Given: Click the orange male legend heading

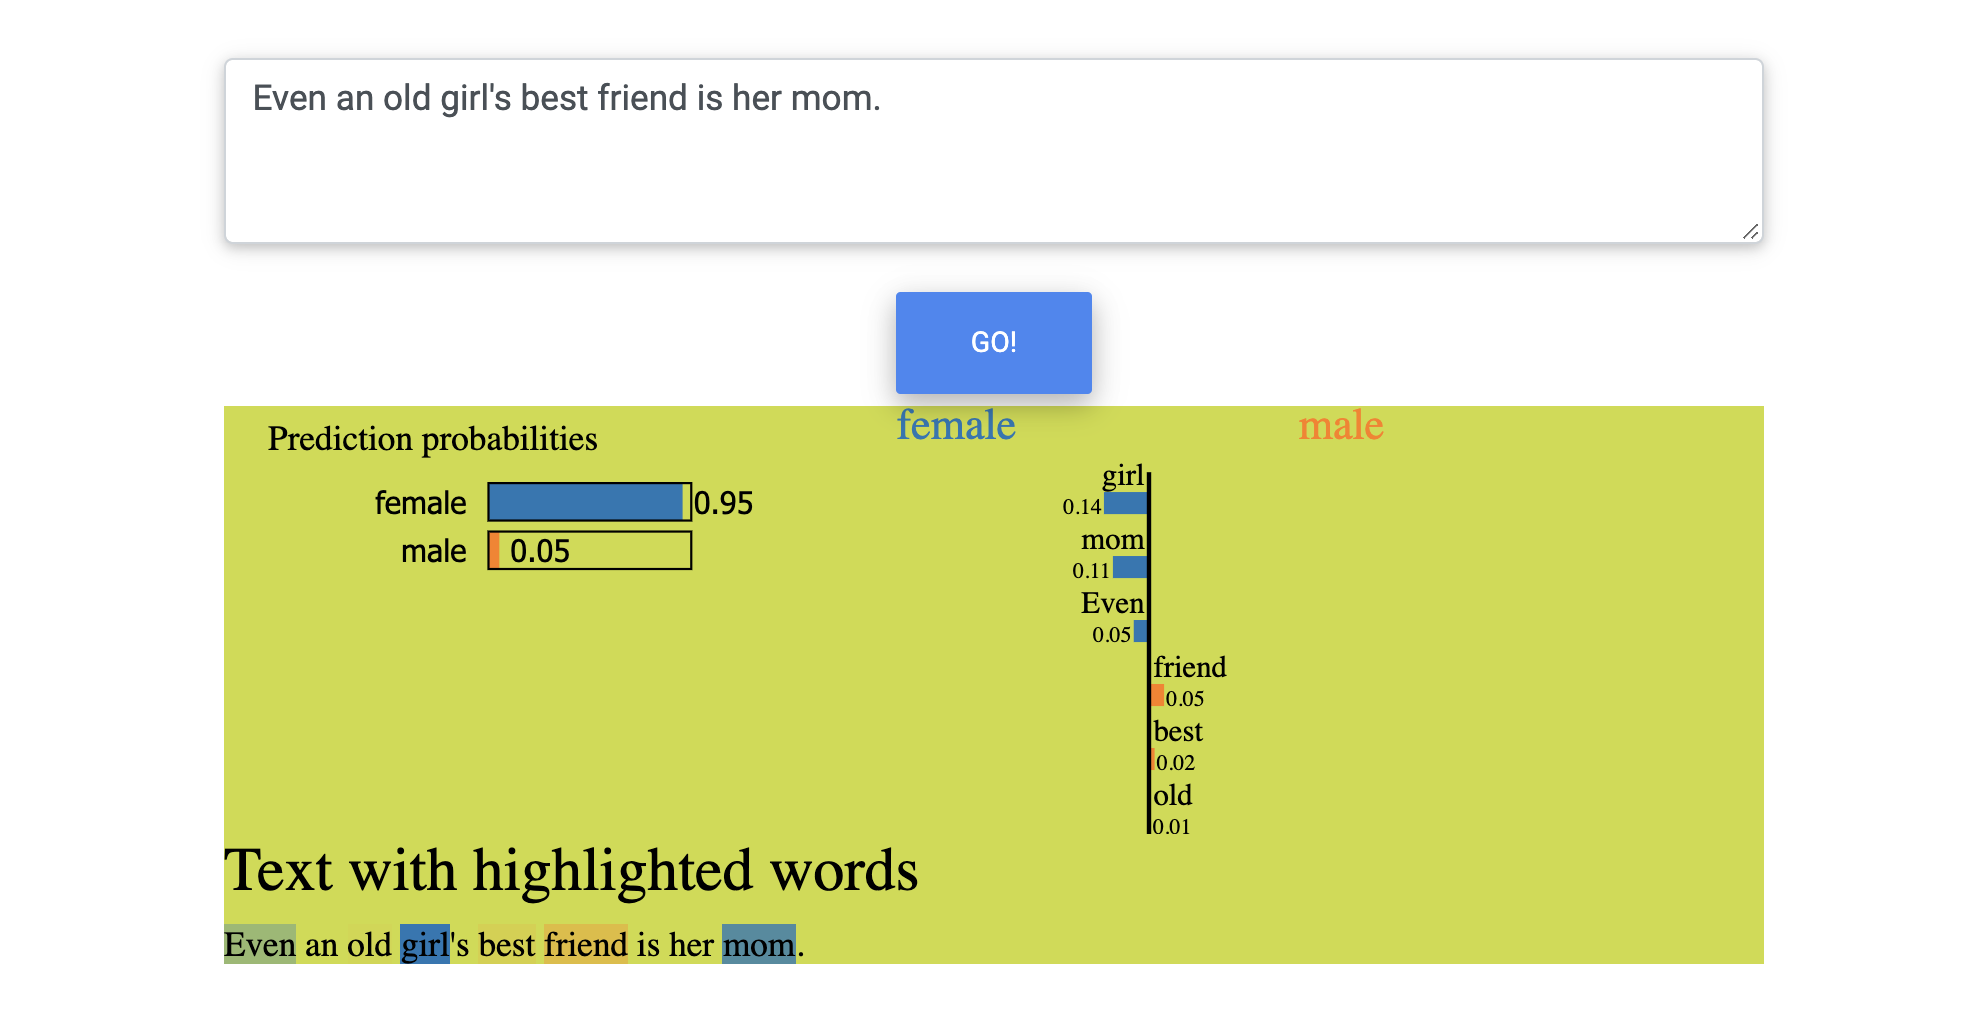Looking at the screenshot, I should [1340, 425].
